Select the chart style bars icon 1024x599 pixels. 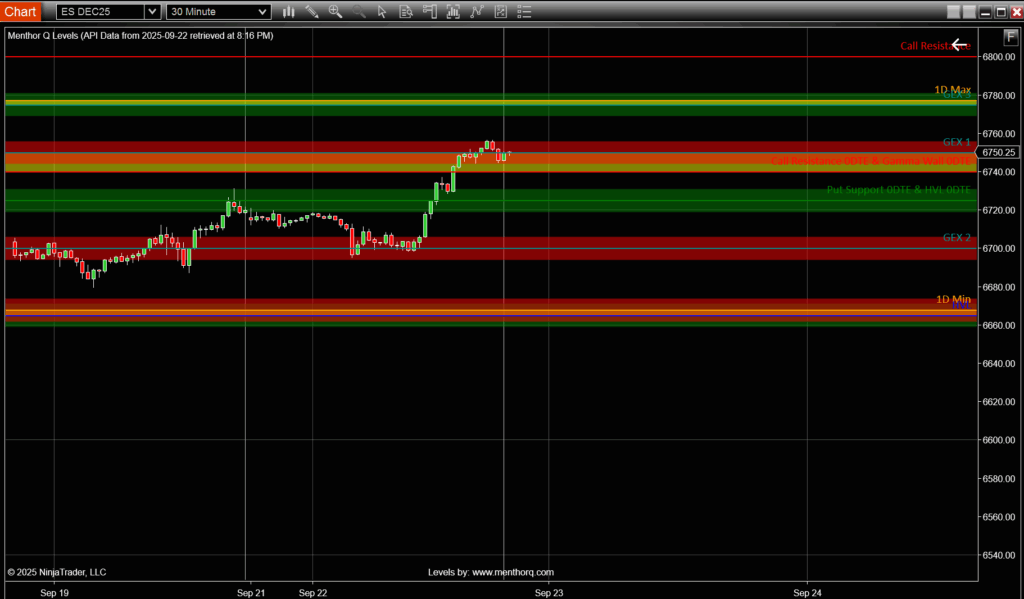[x=288, y=11]
